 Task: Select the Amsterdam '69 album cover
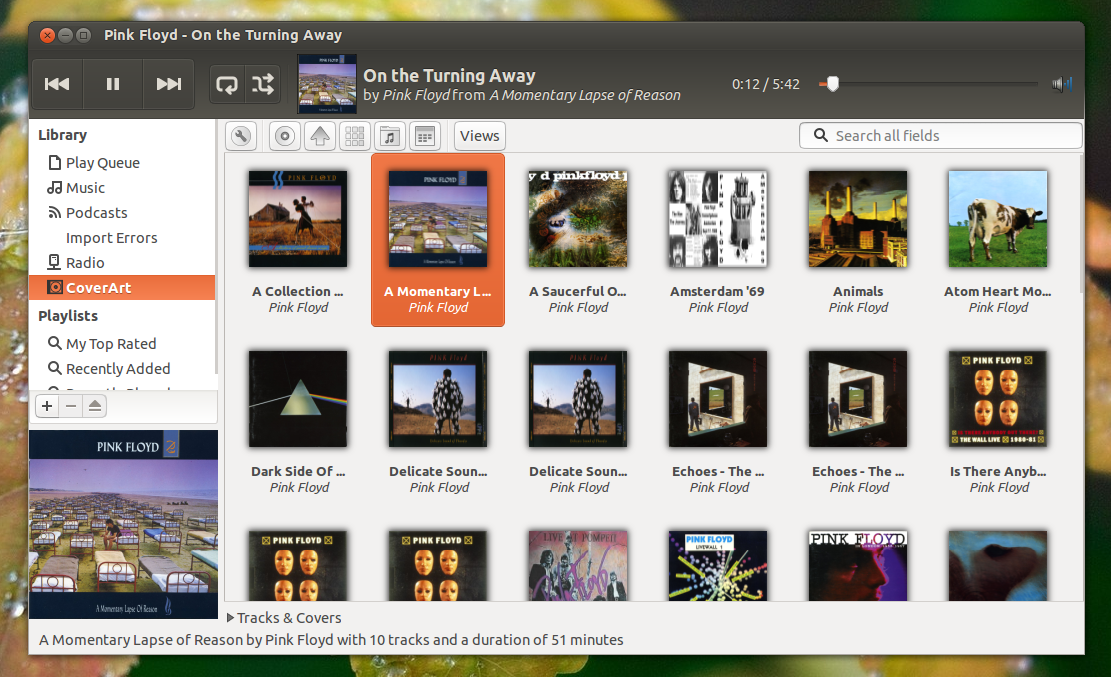point(718,219)
